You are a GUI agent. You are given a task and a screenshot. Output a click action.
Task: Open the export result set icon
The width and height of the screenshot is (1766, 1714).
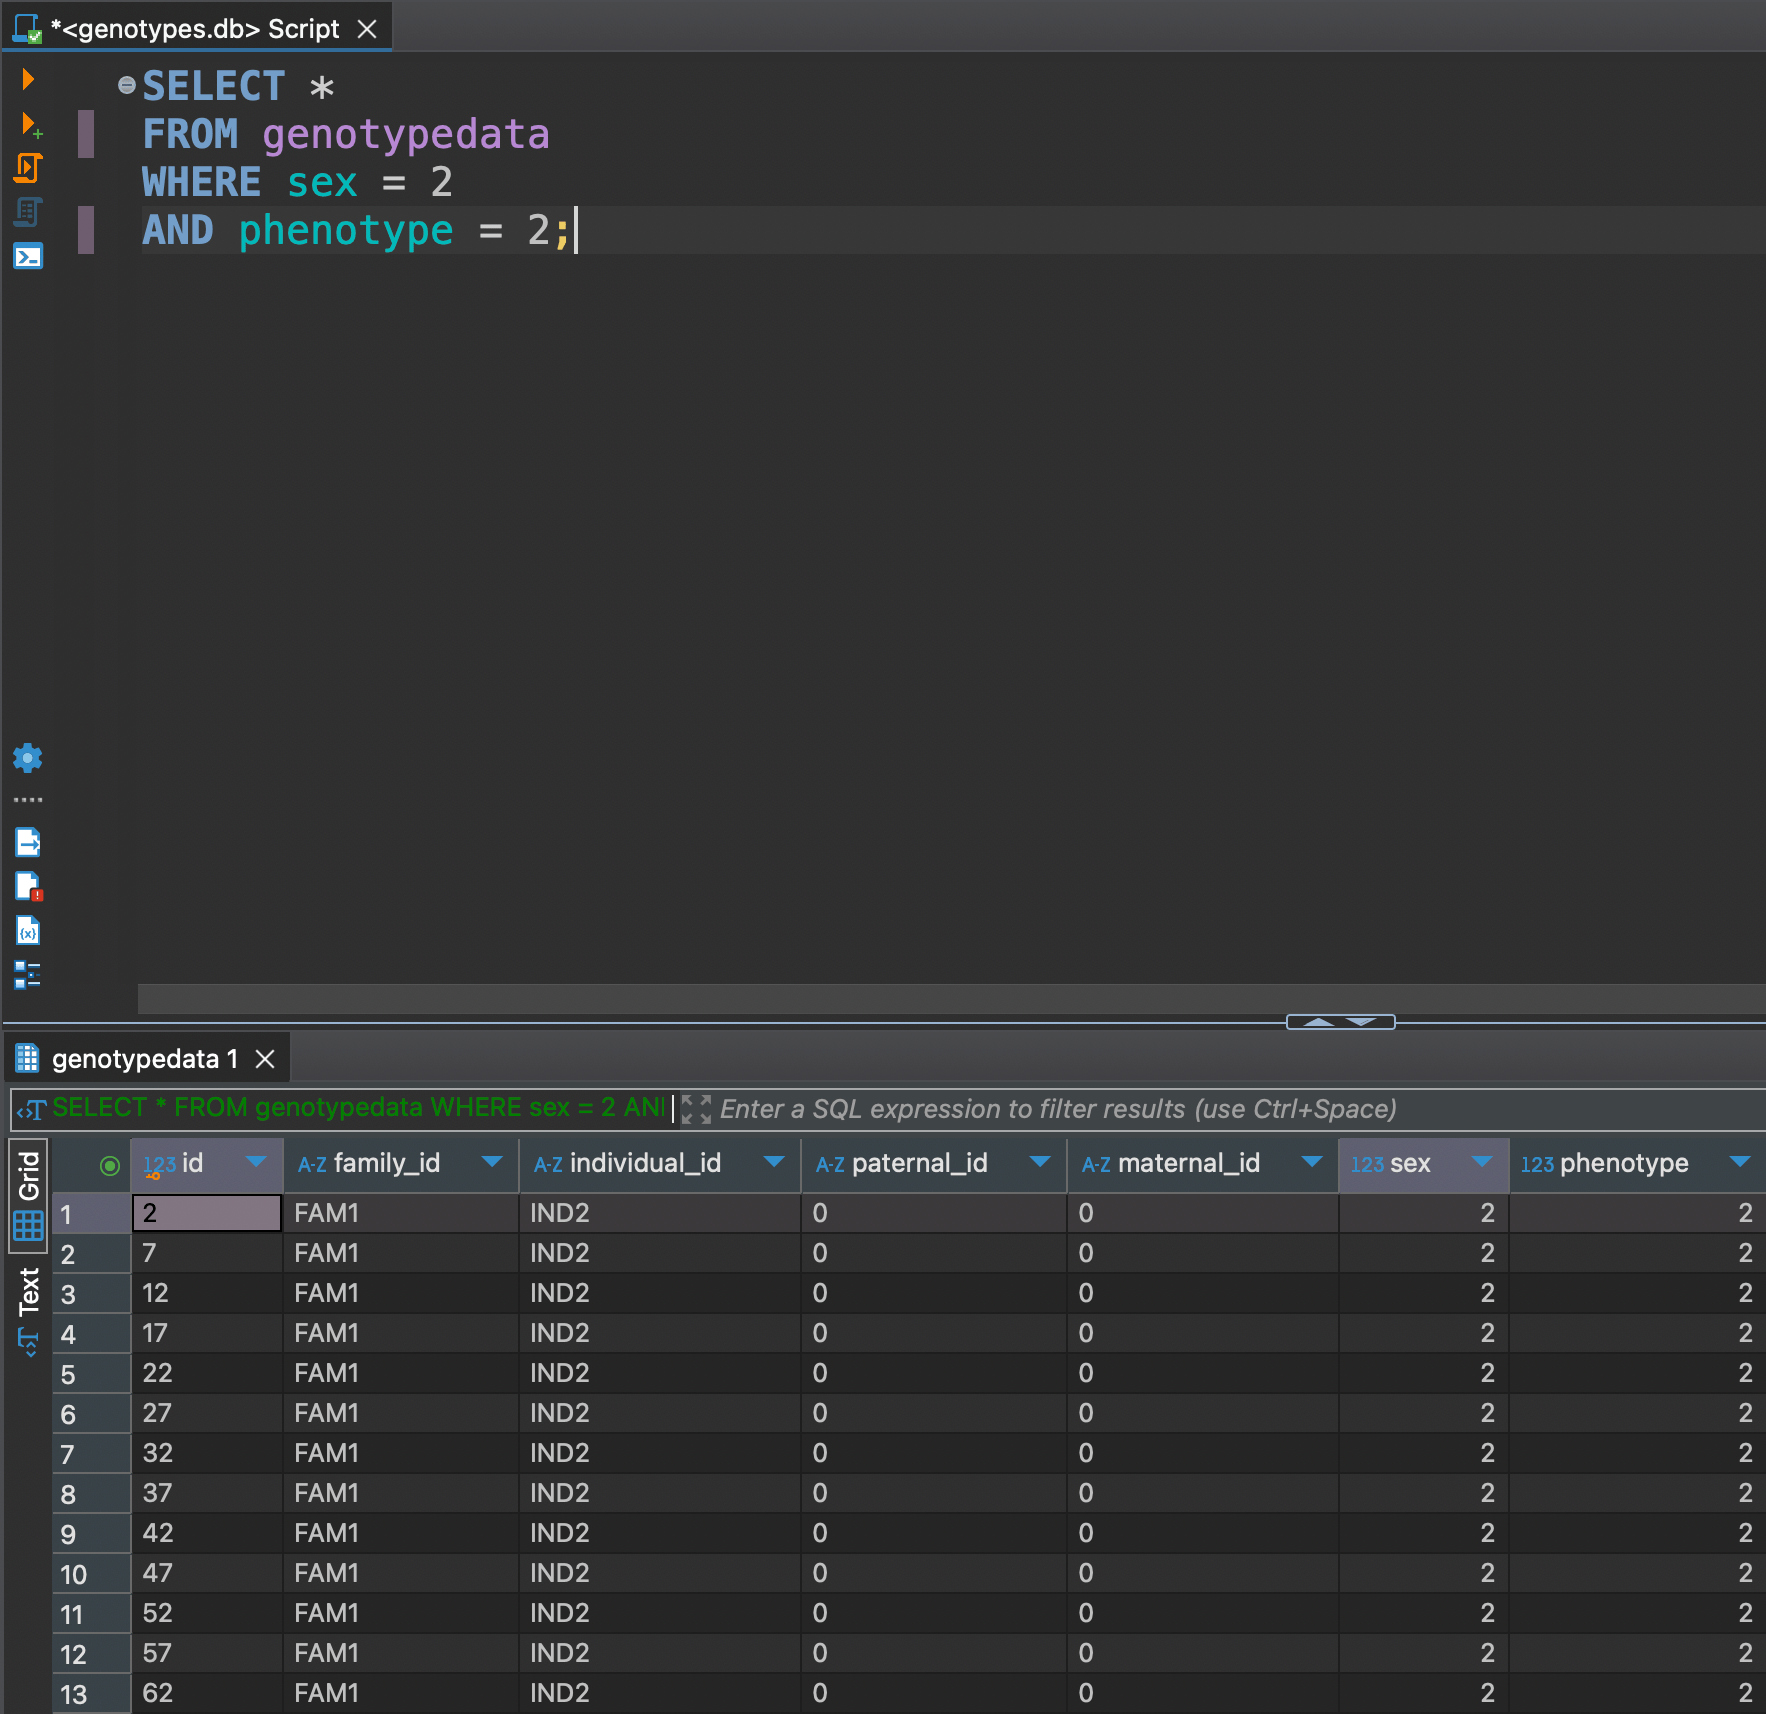(27, 841)
